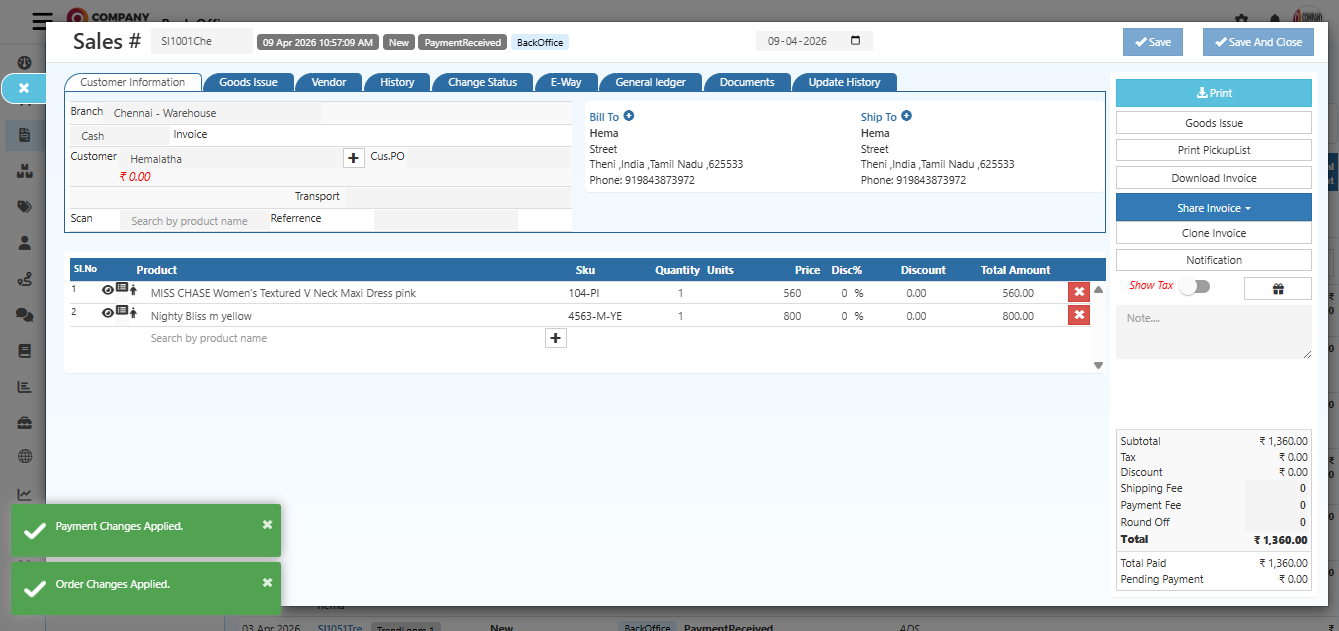This screenshot has height=631, width=1339.
Task: Click the plus icon next to Cus.PO
Action: tap(353, 158)
